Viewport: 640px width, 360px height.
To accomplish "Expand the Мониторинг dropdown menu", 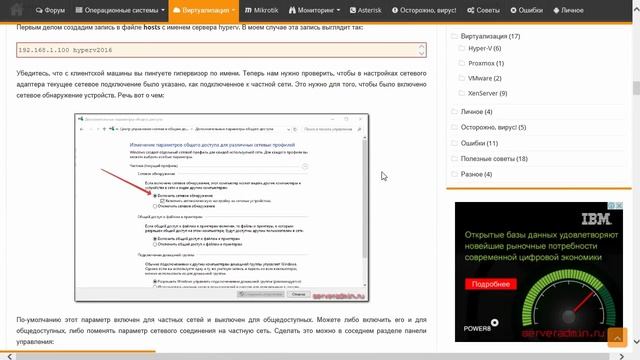I will click(x=314, y=10).
